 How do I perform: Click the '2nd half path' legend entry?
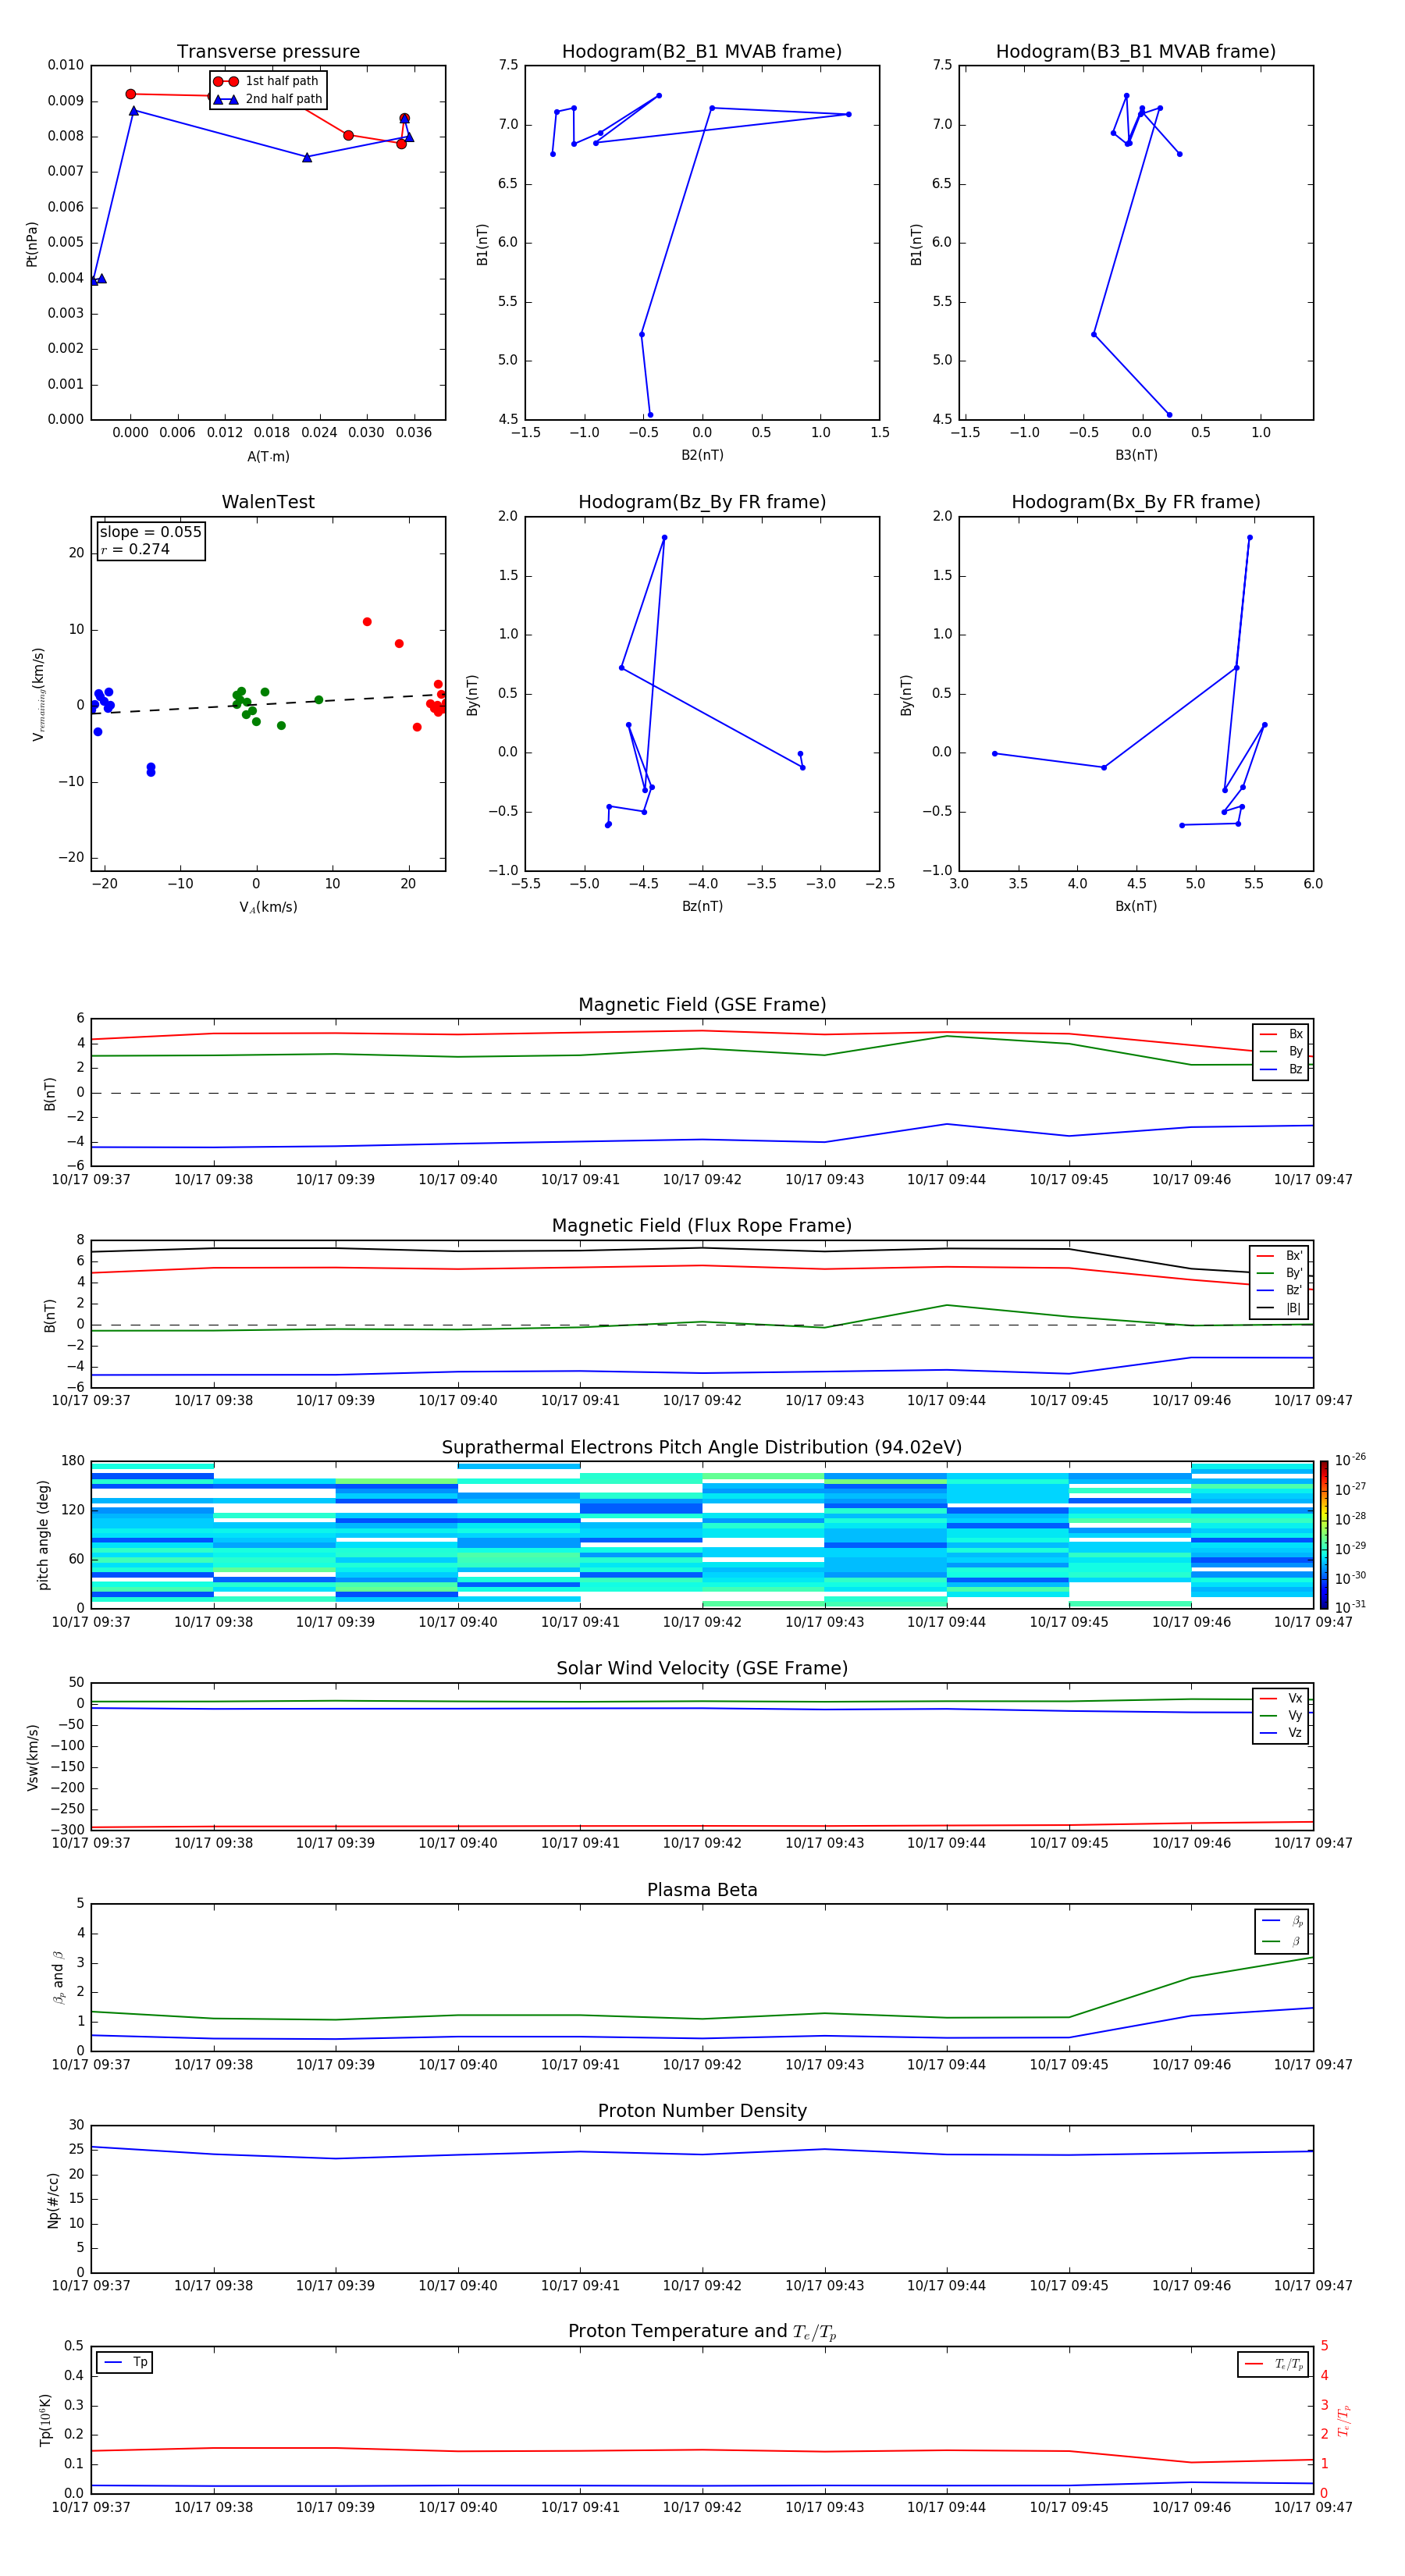click(x=268, y=99)
